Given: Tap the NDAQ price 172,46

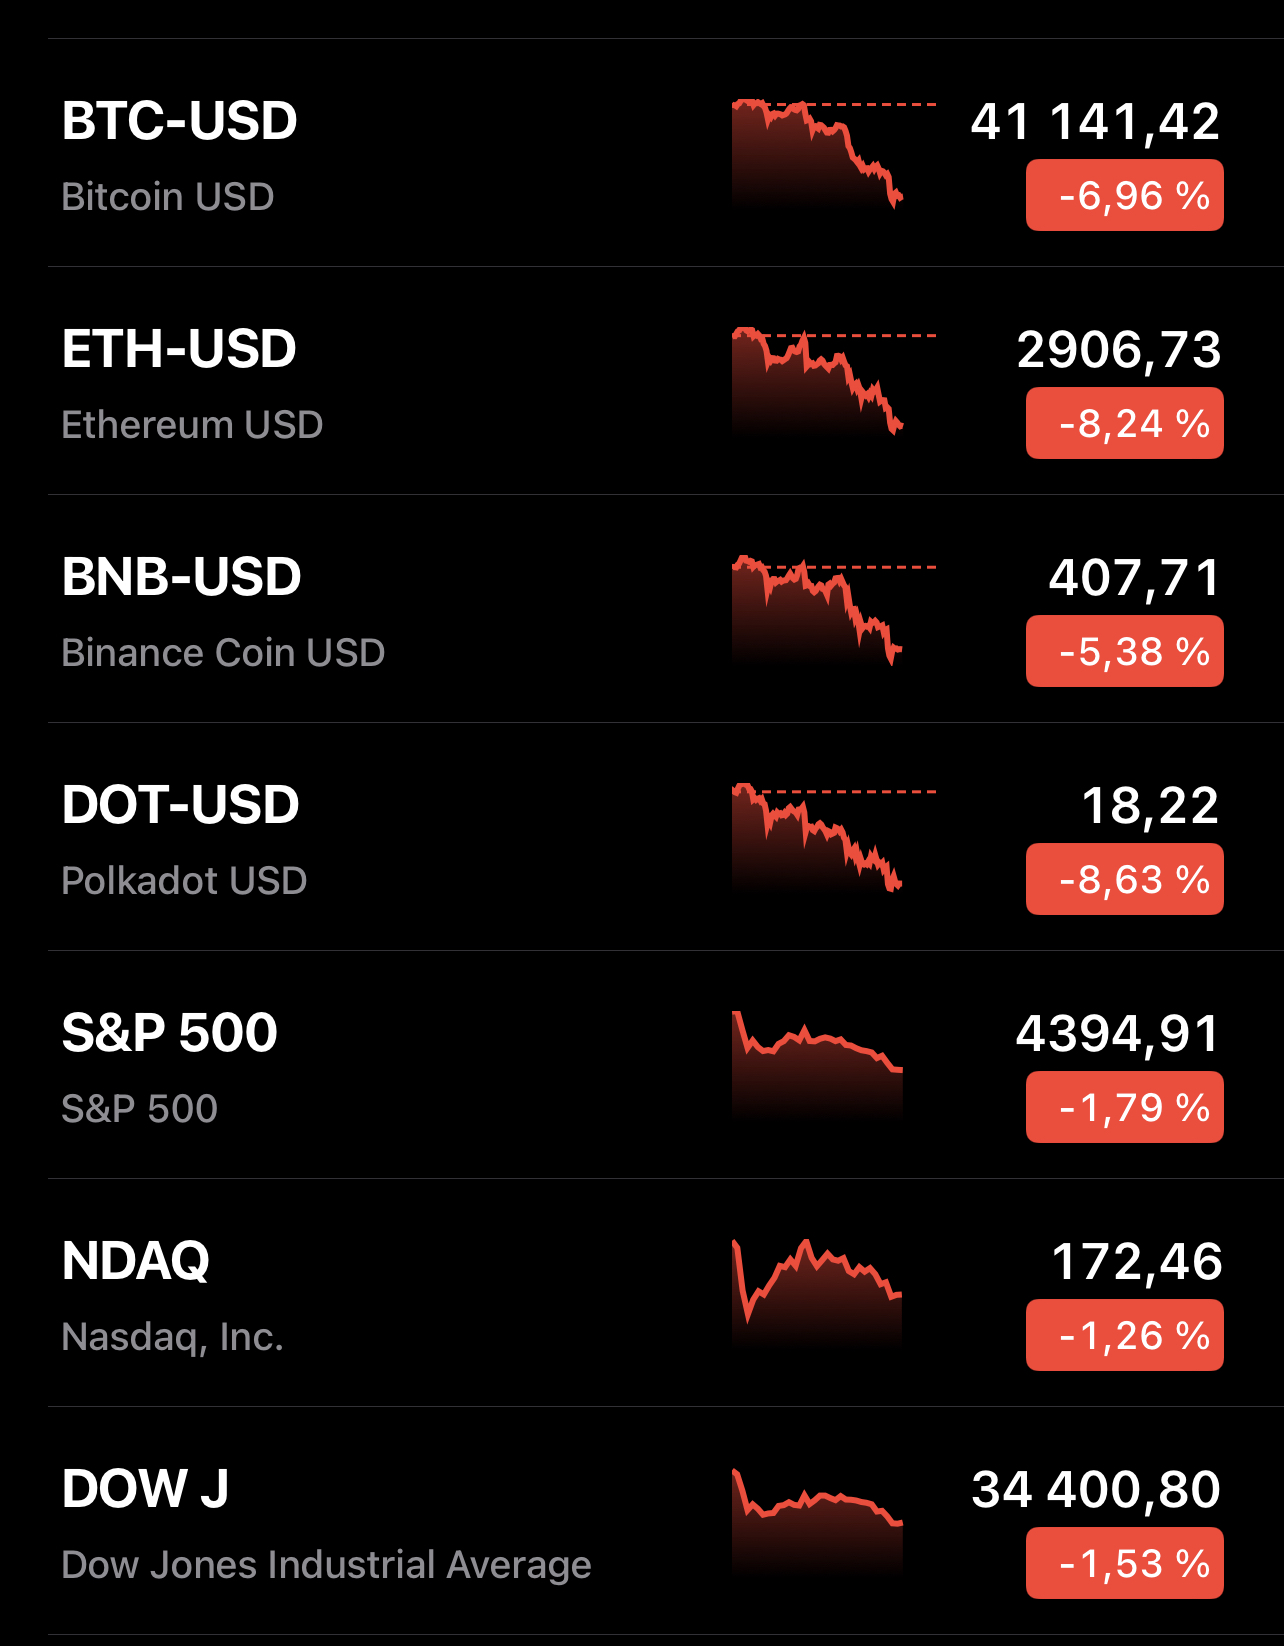Looking at the screenshot, I should tap(1136, 1261).
